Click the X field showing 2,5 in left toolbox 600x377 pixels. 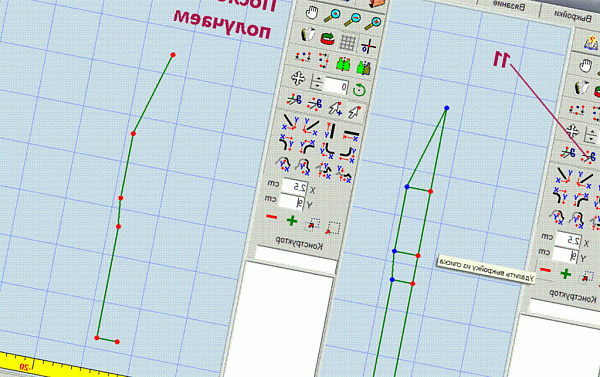click(295, 186)
